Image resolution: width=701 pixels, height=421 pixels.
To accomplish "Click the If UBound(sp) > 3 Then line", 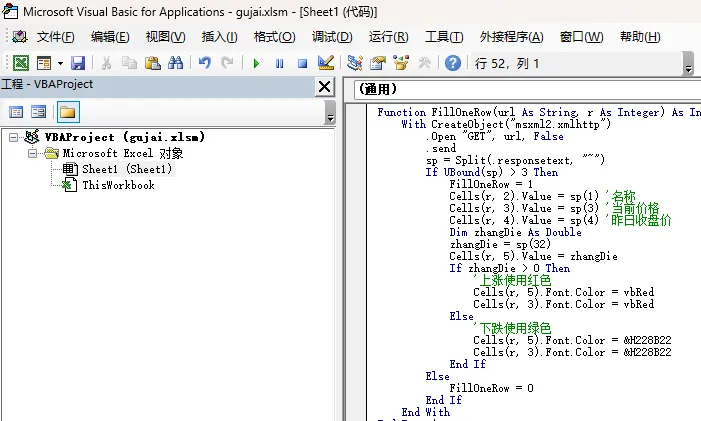I will [492, 172].
